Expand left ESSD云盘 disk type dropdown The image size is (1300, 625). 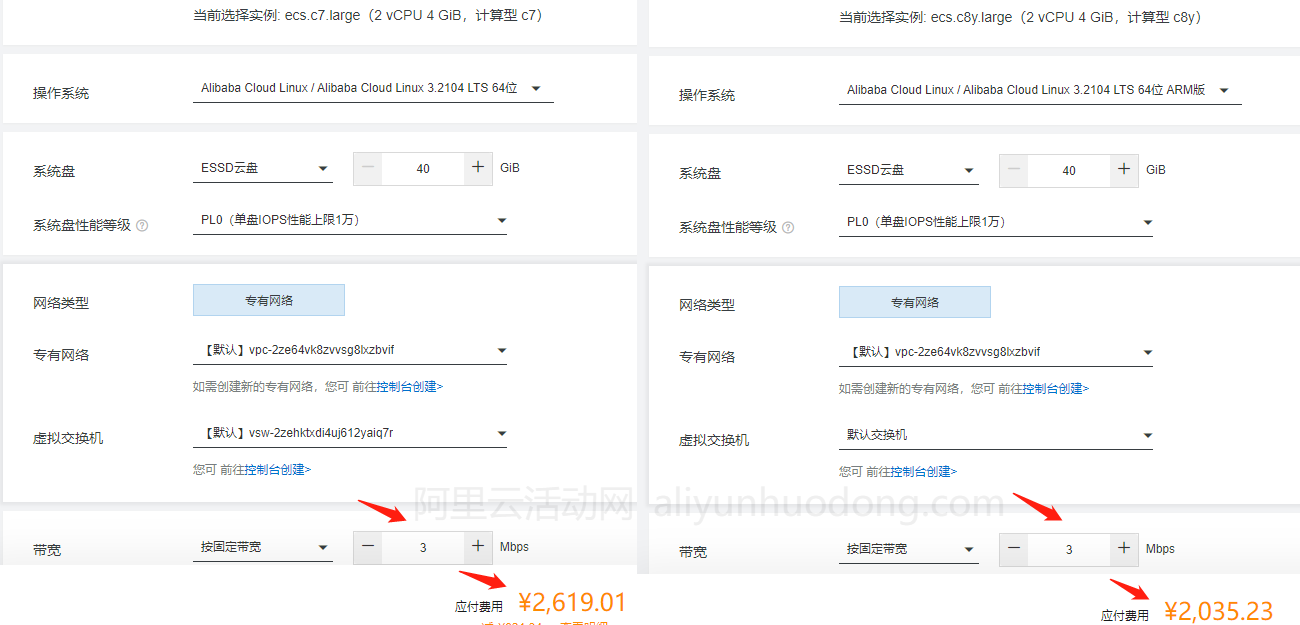click(x=263, y=169)
